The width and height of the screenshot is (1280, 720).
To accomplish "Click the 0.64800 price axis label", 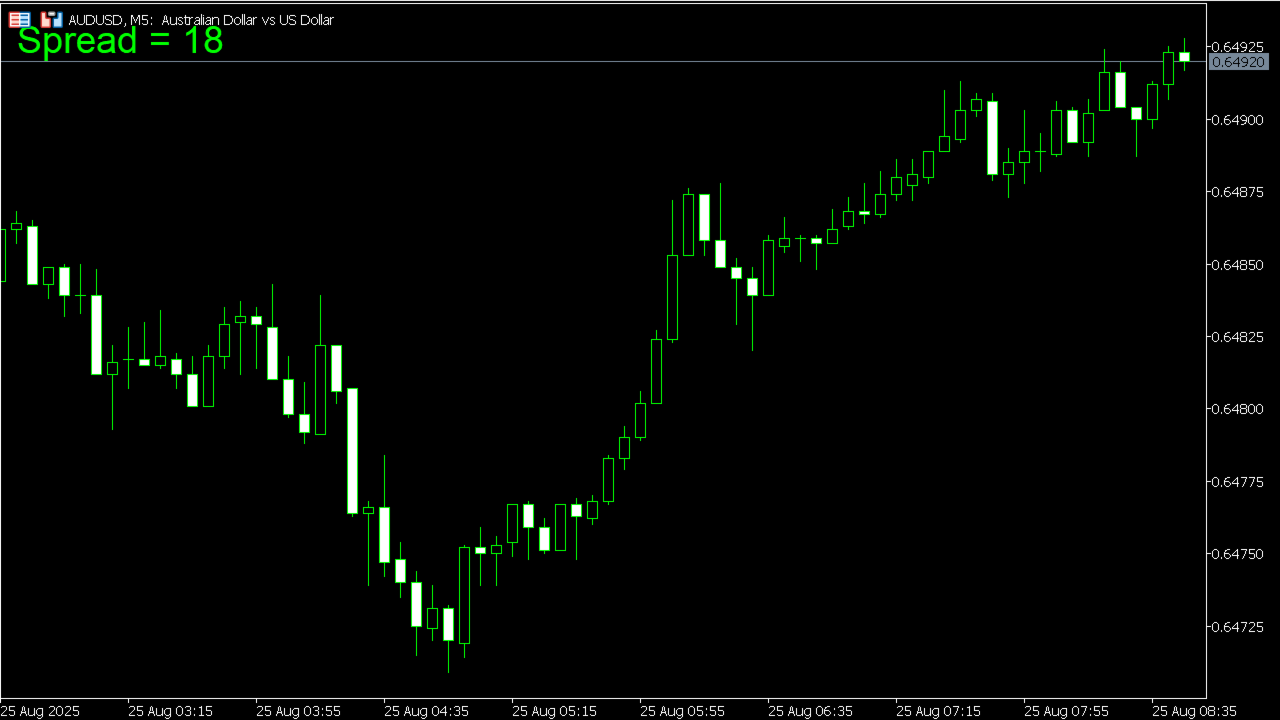I will pyautogui.click(x=1238, y=409).
